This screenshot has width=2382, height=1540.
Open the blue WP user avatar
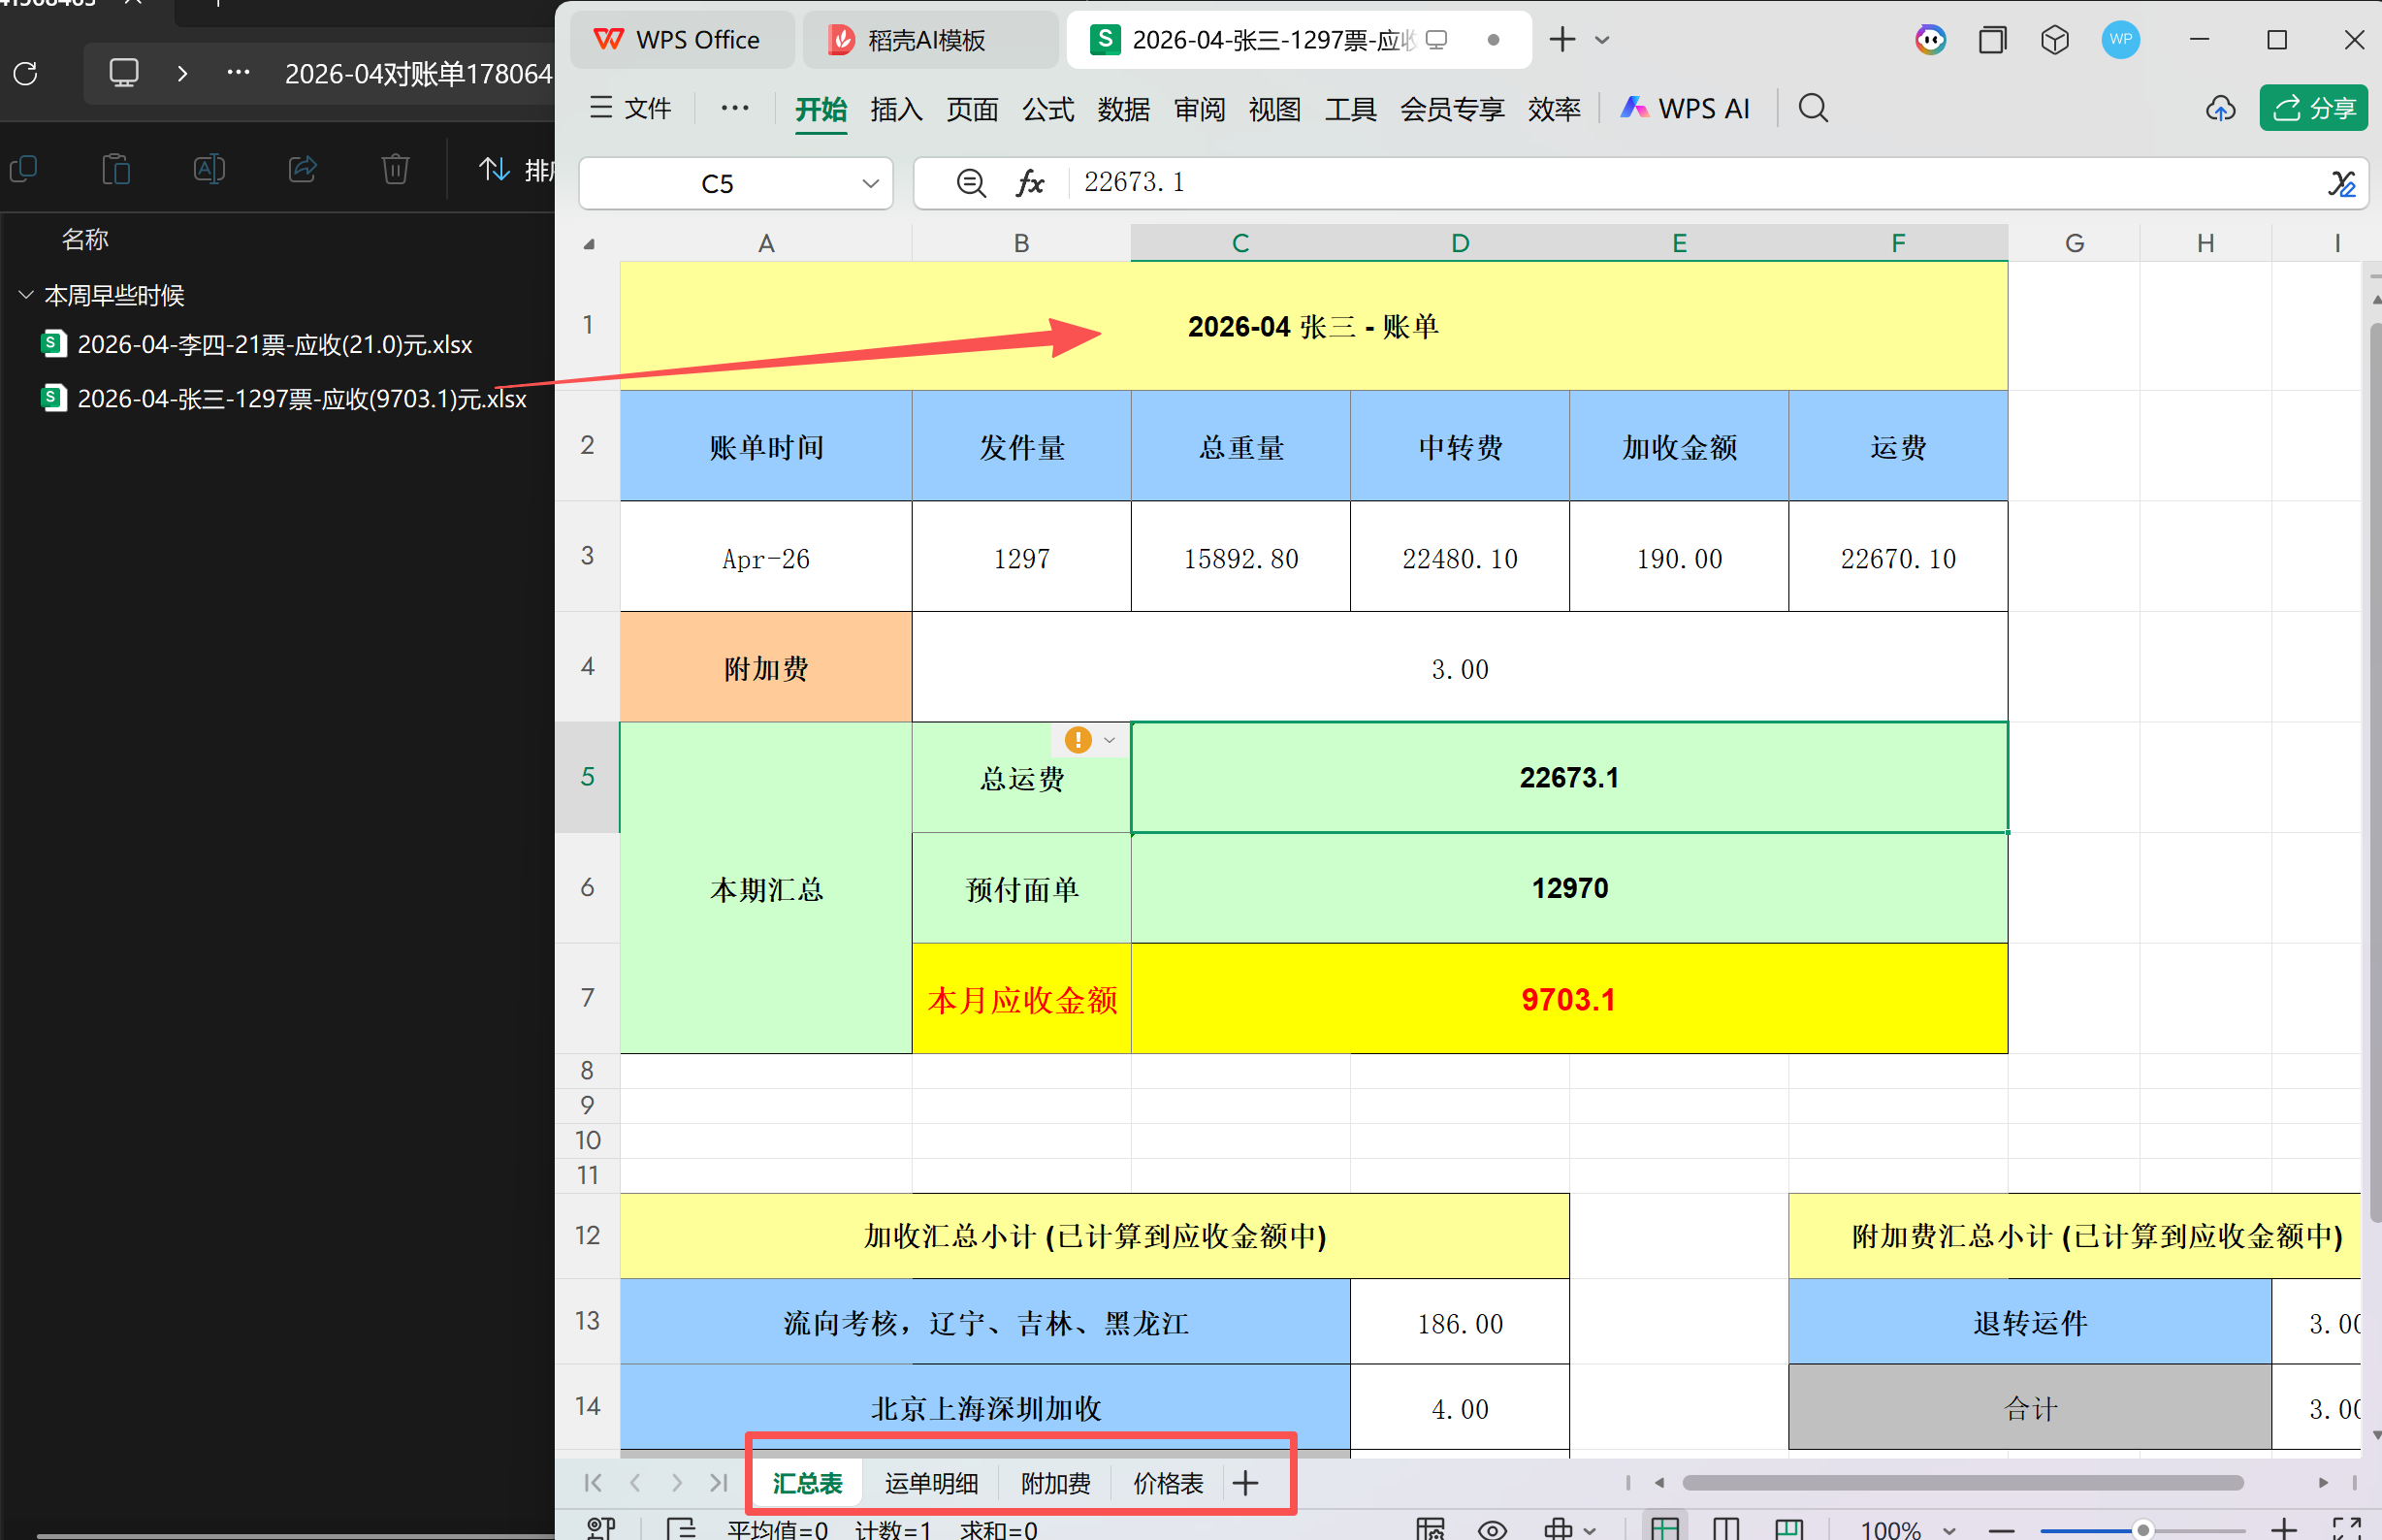[x=2120, y=40]
